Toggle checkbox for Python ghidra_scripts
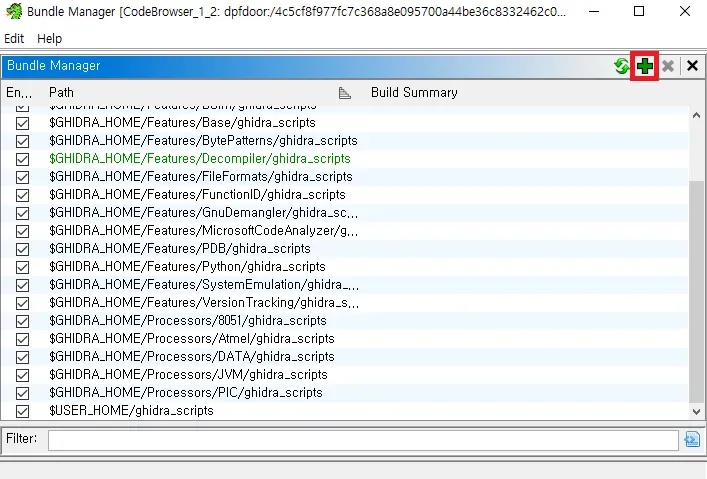The image size is (707, 479). (x=22, y=267)
